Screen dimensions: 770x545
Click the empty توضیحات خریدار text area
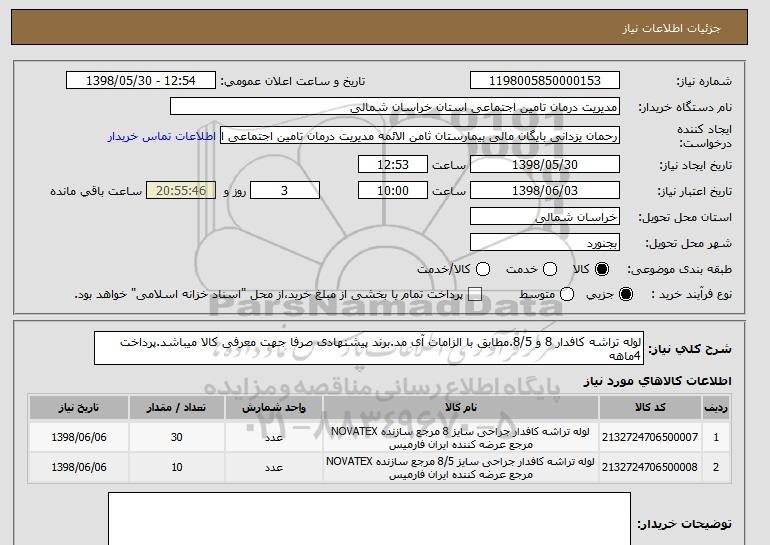click(369, 518)
